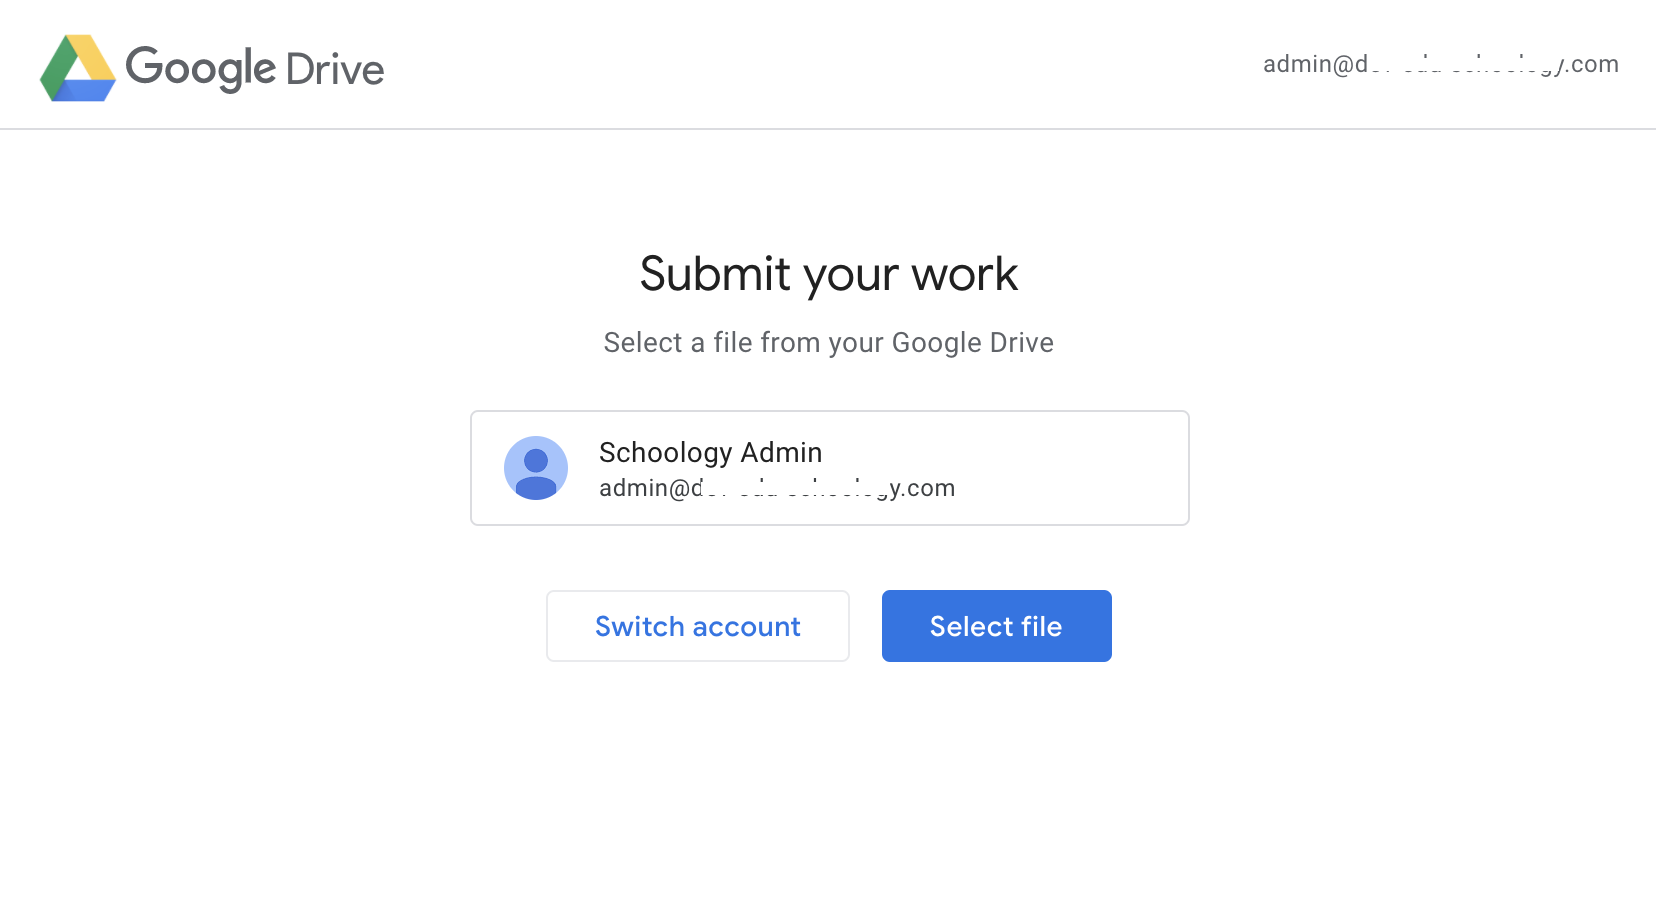
Task: Select the Schoology Admin account card
Action: [x=829, y=468]
